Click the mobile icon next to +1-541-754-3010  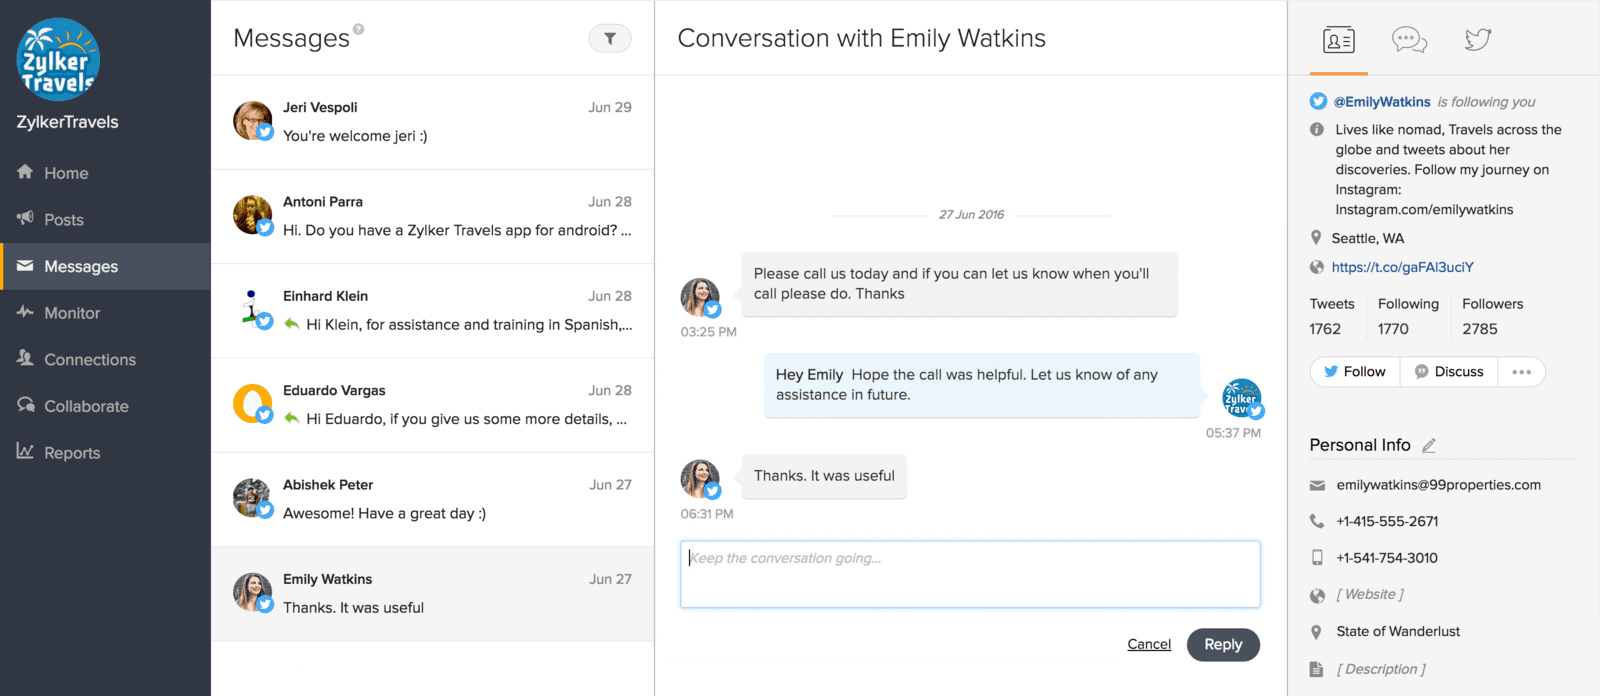coord(1317,558)
